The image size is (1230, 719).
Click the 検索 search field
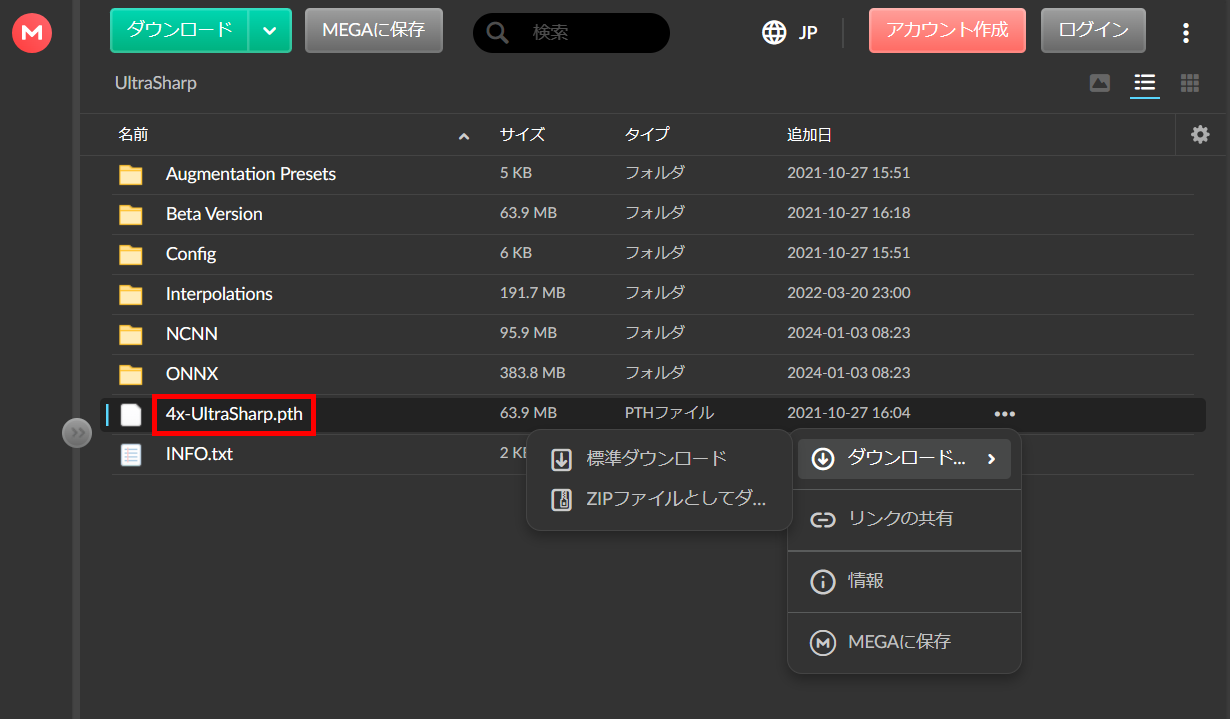point(590,33)
